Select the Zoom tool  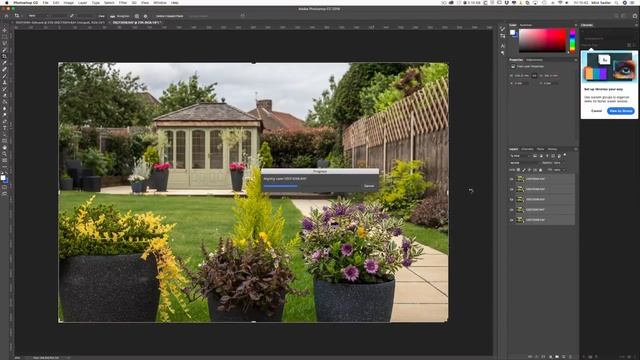5,154
